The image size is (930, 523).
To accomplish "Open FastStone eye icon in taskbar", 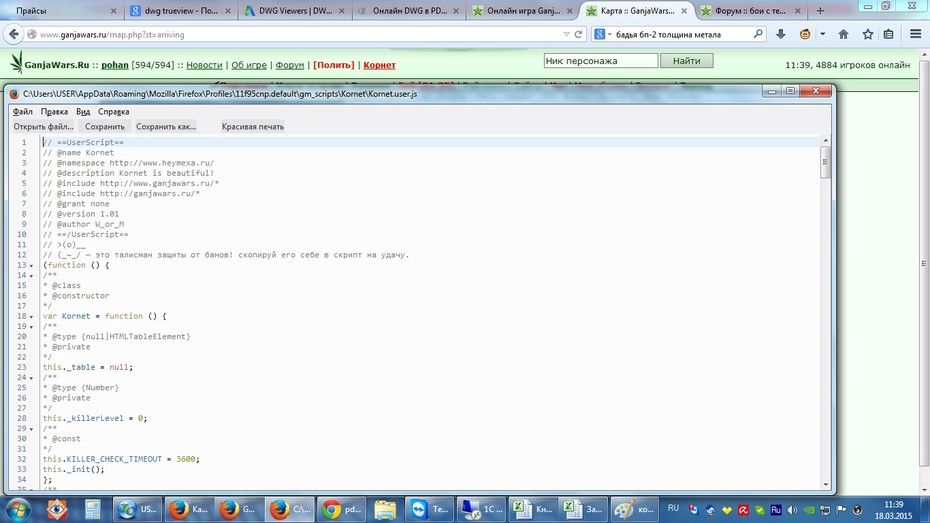I will click(x=57, y=509).
